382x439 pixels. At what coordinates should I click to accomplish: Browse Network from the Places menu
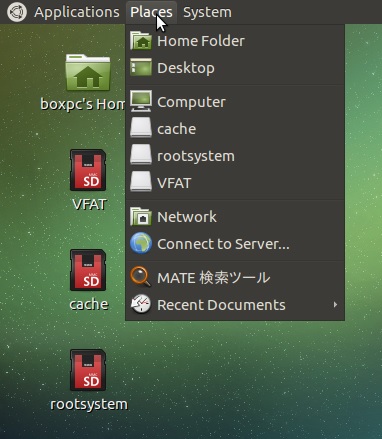[x=235, y=217]
